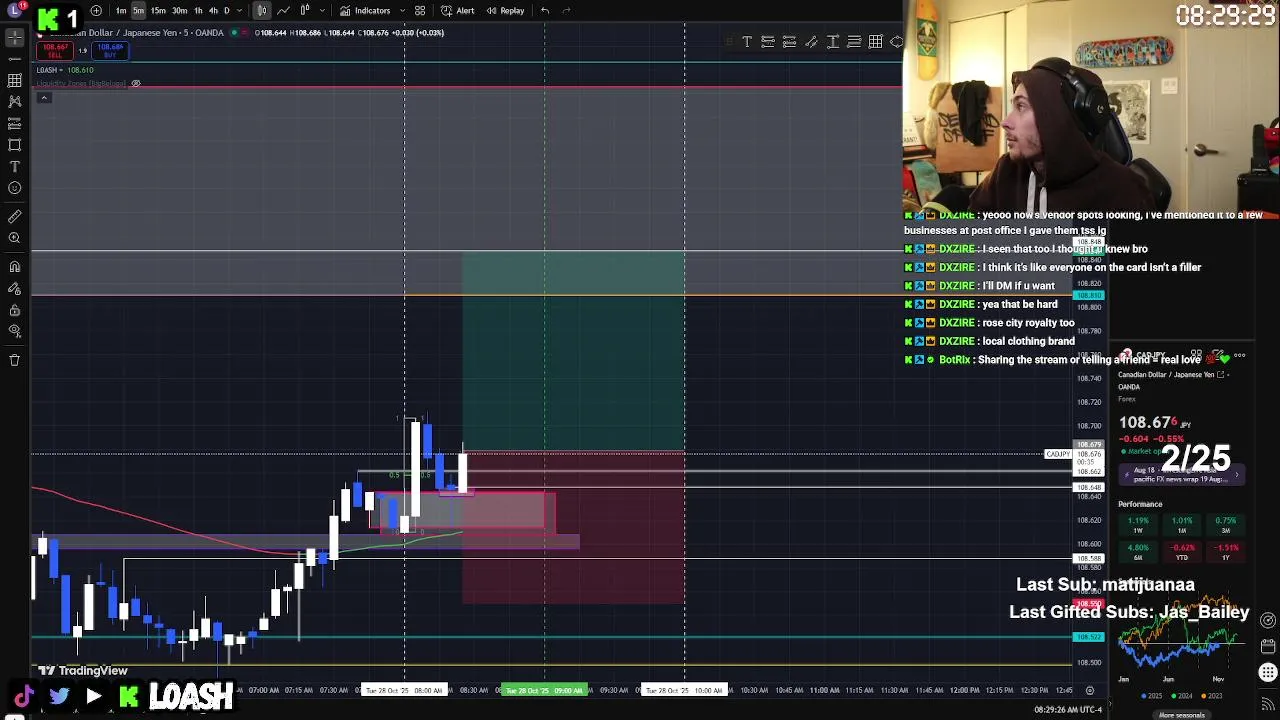
Task: Start bar Replay mode
Action: (x=505, y=11)
